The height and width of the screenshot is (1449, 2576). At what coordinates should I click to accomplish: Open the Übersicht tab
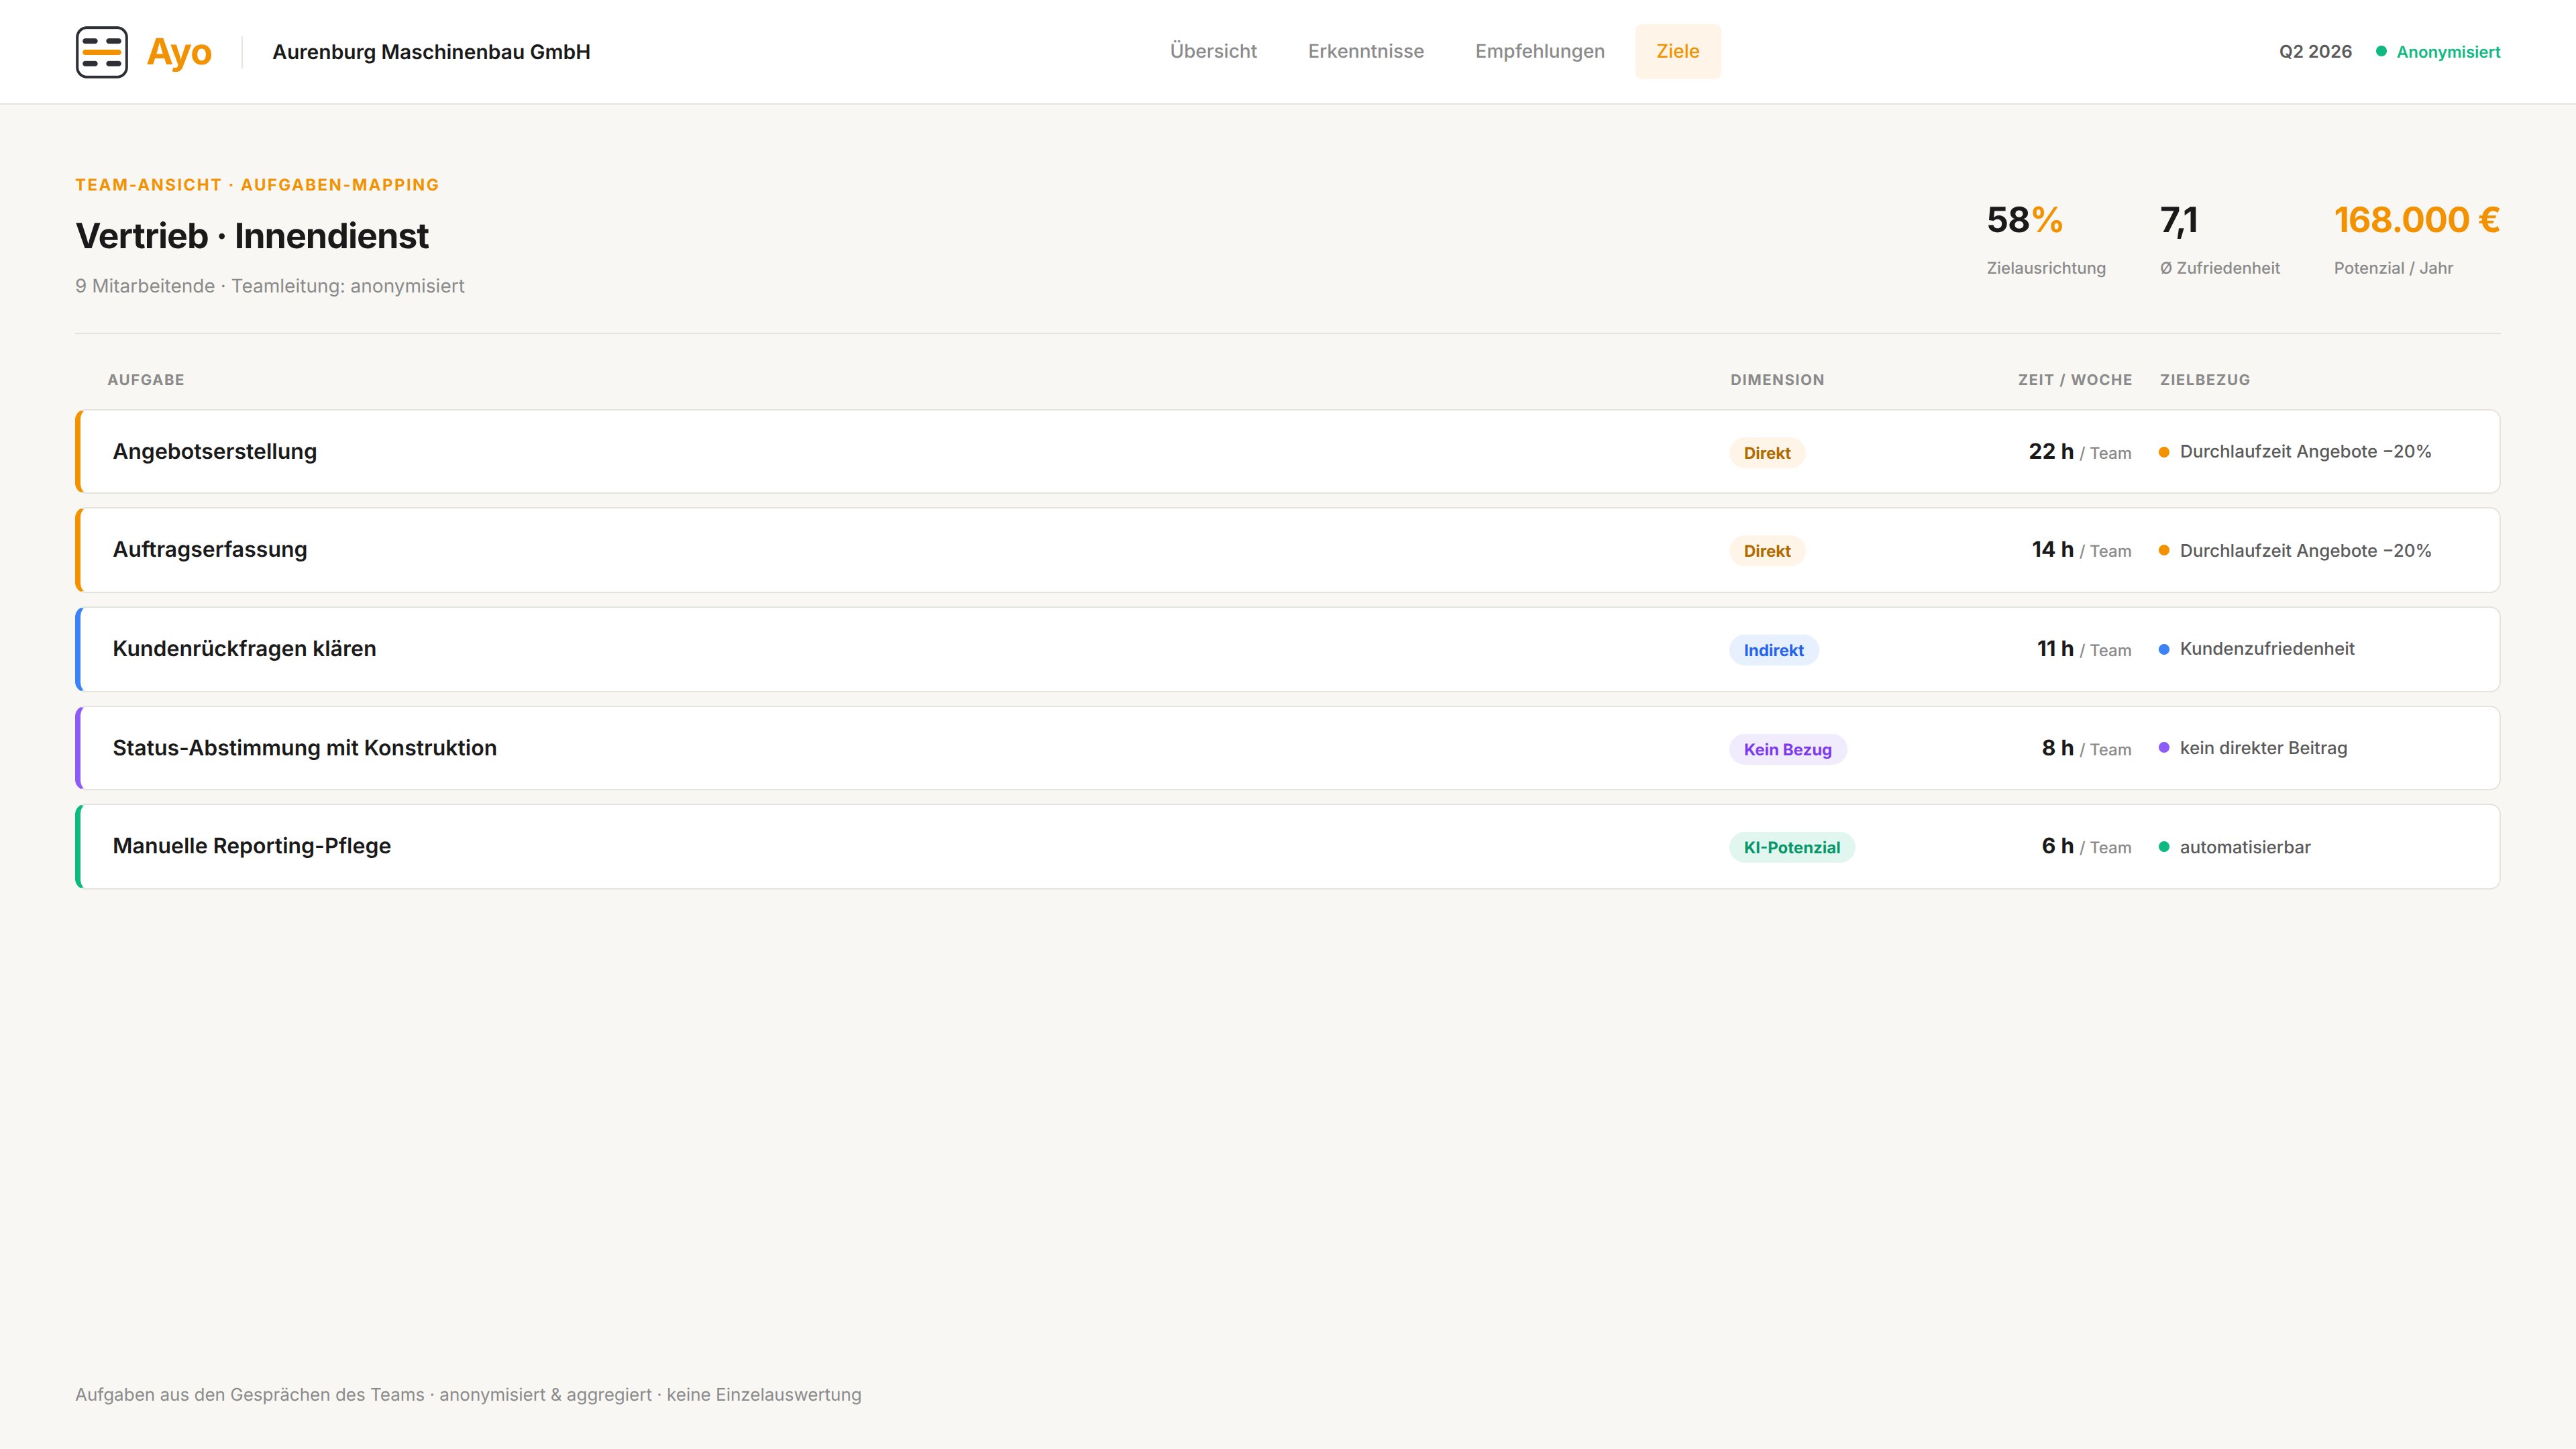click(x=1213, y=51)
